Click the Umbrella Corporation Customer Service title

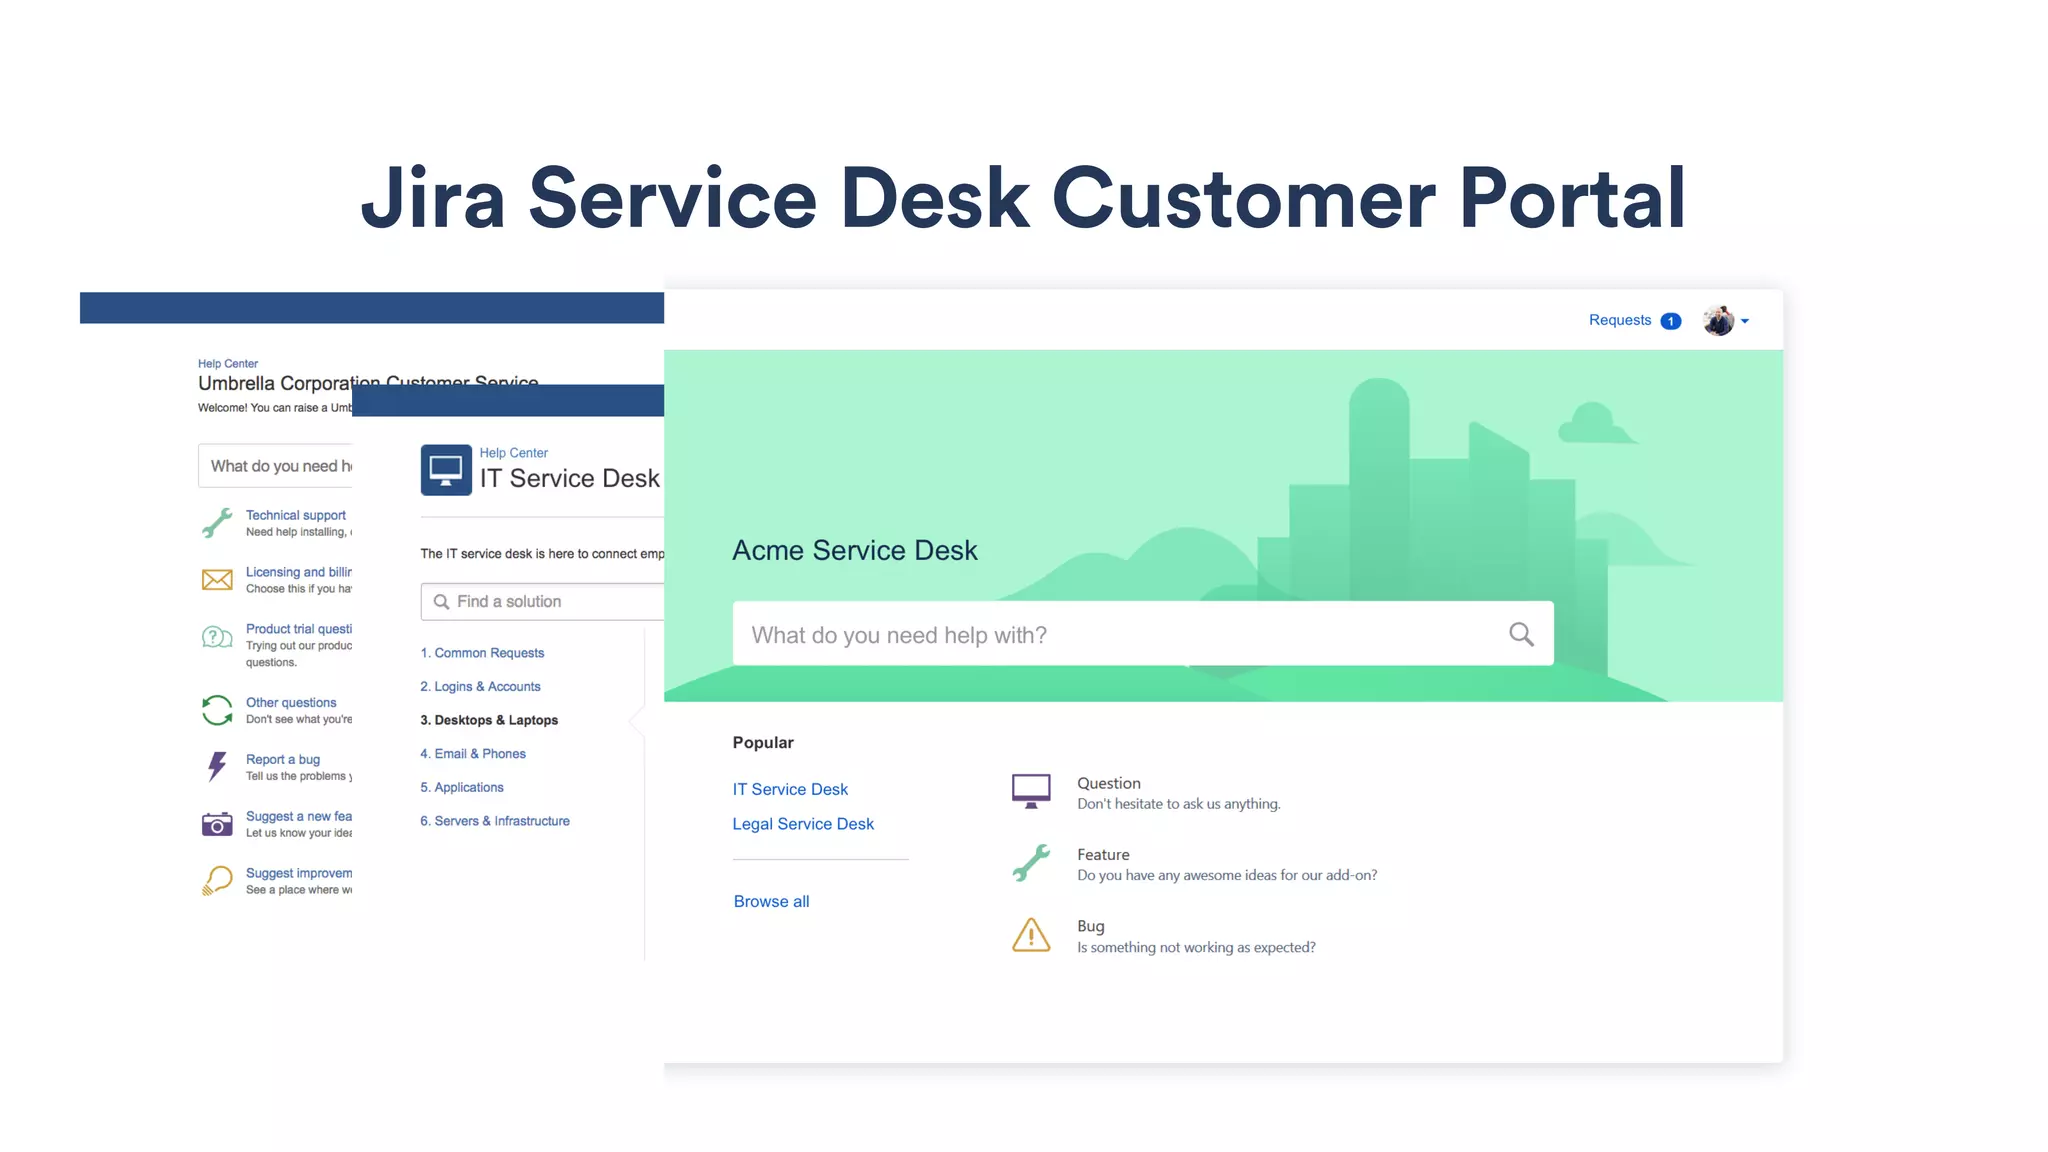click(x=368, y=384)
